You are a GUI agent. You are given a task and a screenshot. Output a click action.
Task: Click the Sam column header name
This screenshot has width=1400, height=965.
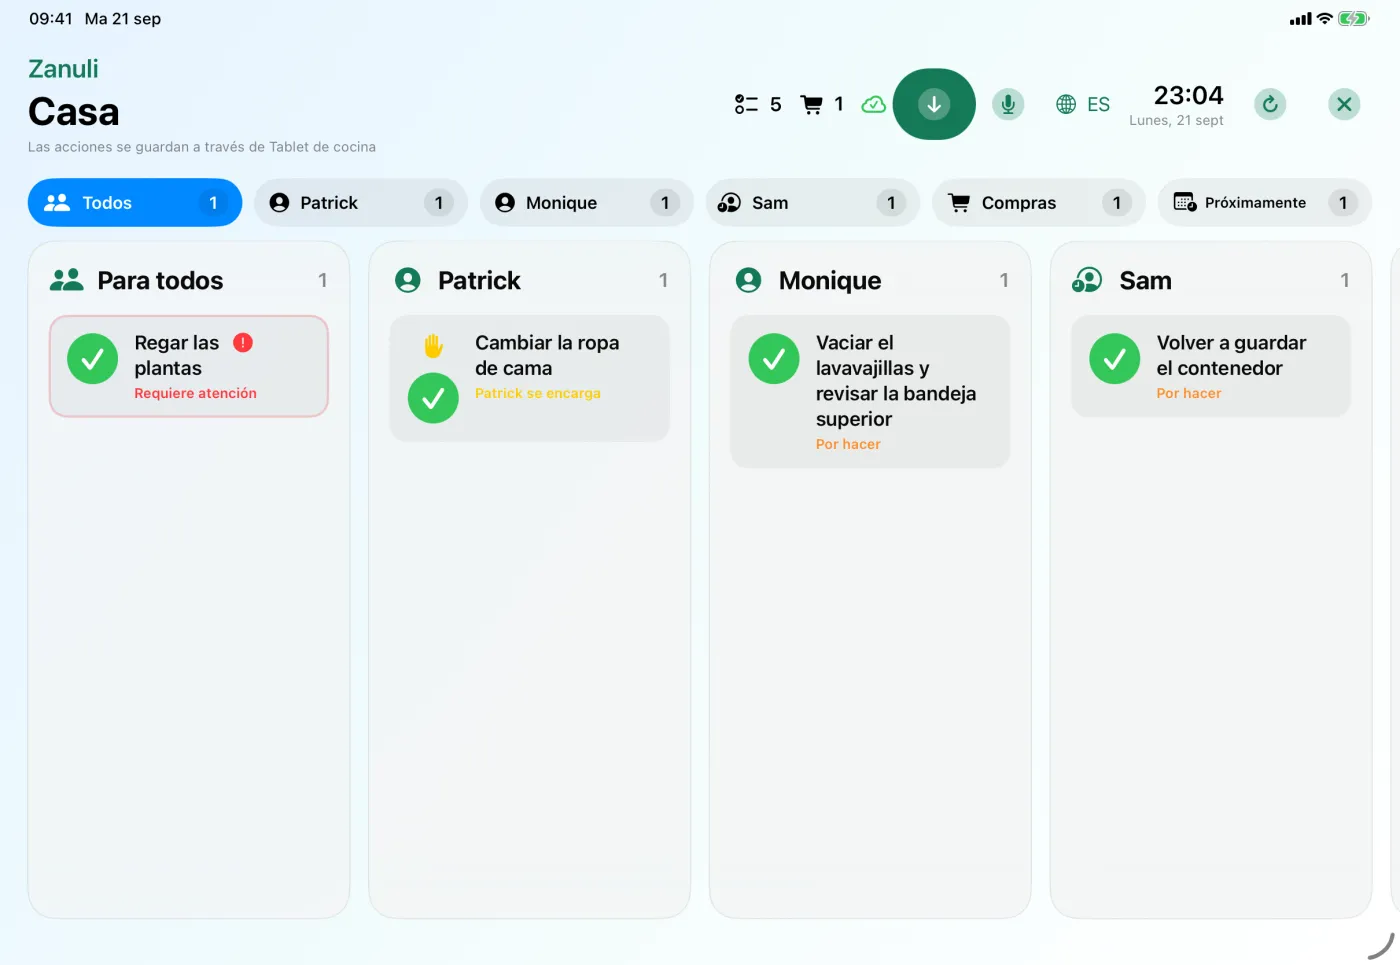pos(1145,281)
